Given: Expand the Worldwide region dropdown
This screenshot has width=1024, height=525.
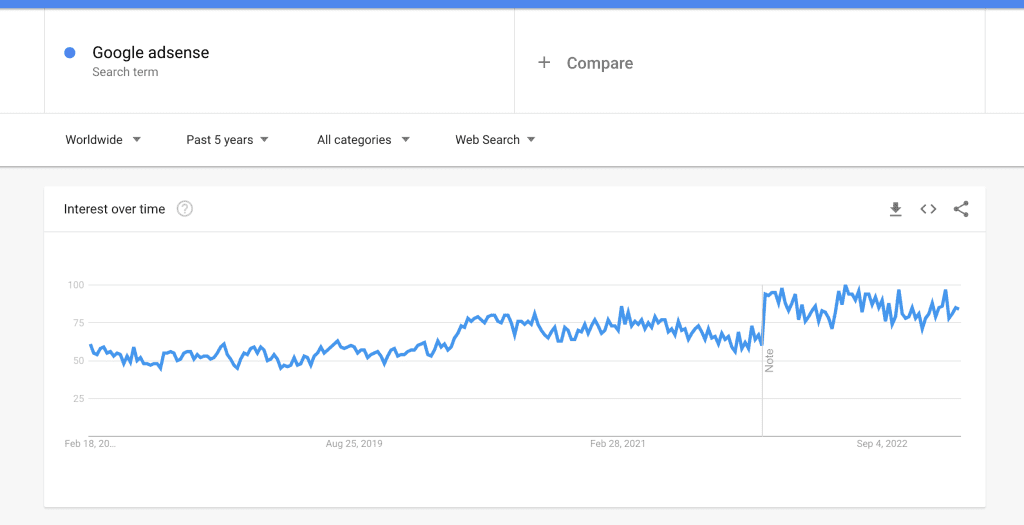Looking at the screenshot, I should click(103, 140).
